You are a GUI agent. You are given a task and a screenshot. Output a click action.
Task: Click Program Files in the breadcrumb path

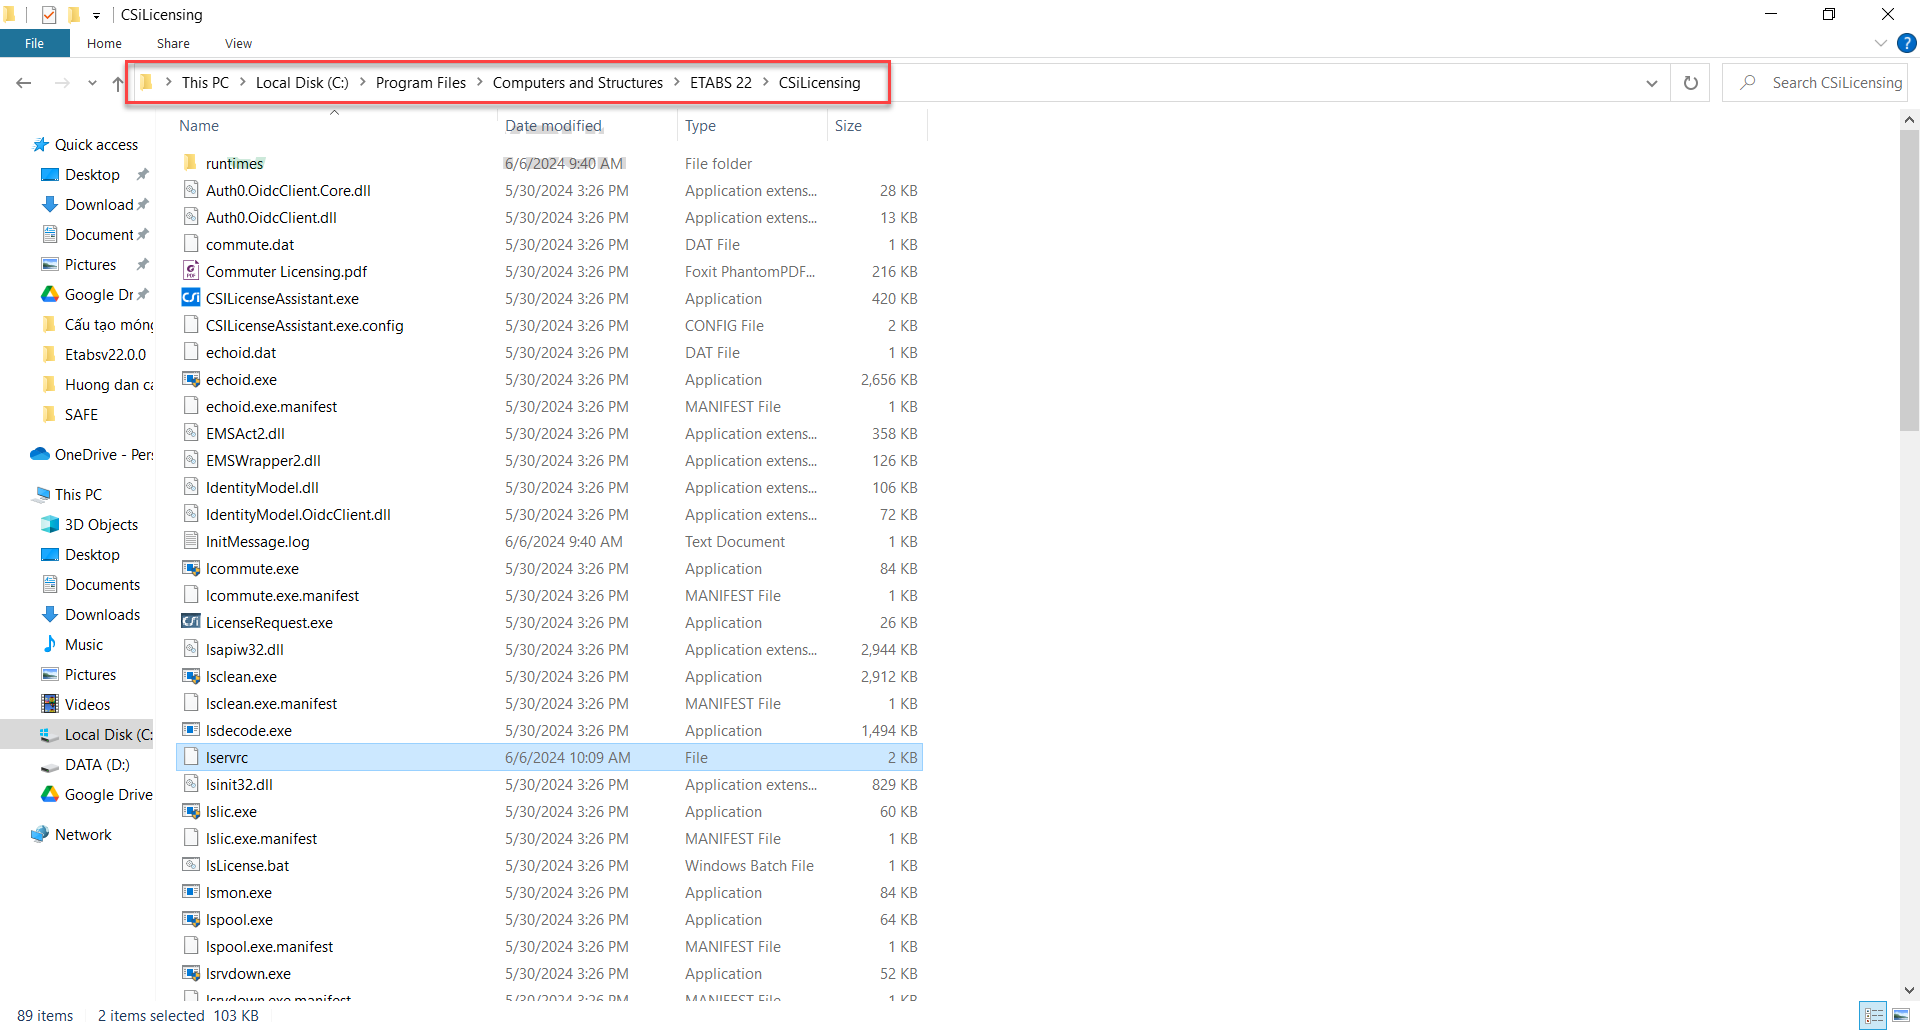pos(420,83)
